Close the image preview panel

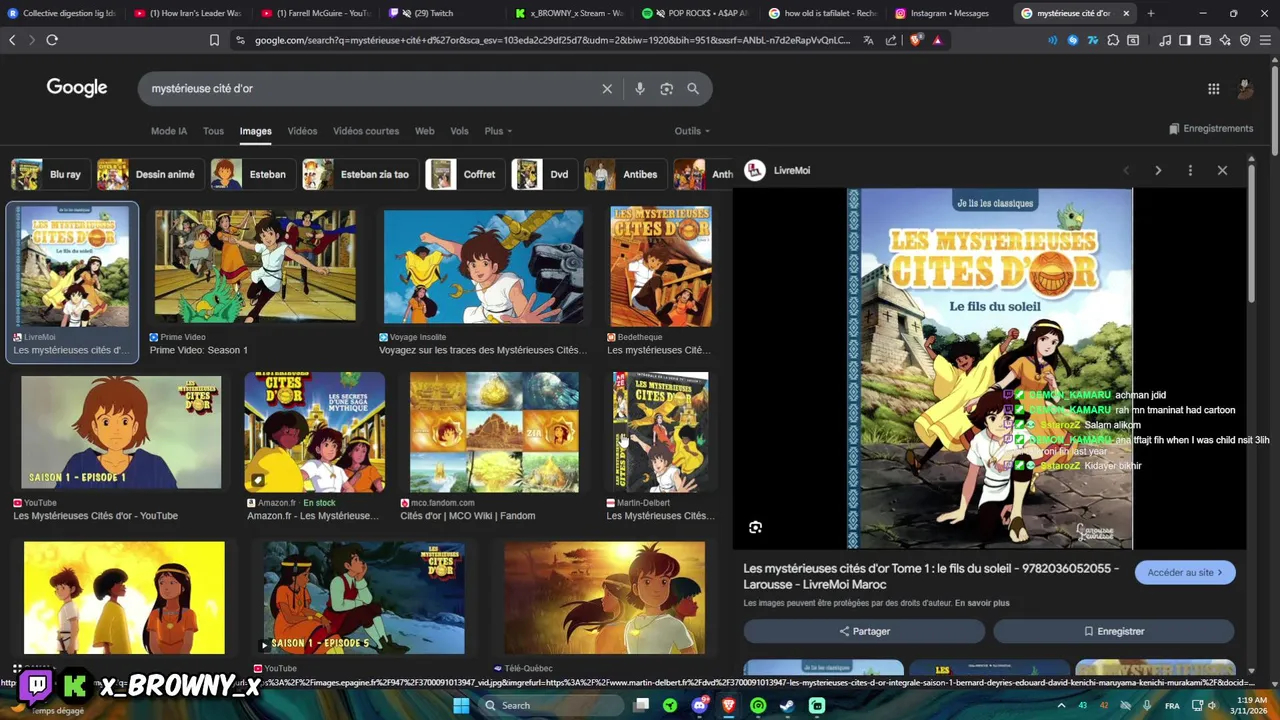[x=1222, y=170]
